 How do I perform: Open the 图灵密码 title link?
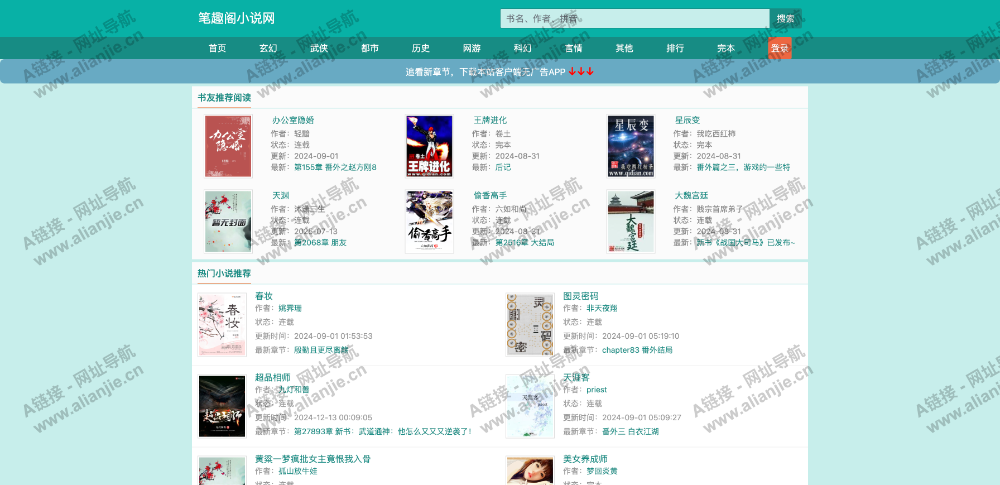tap(580, 296)
